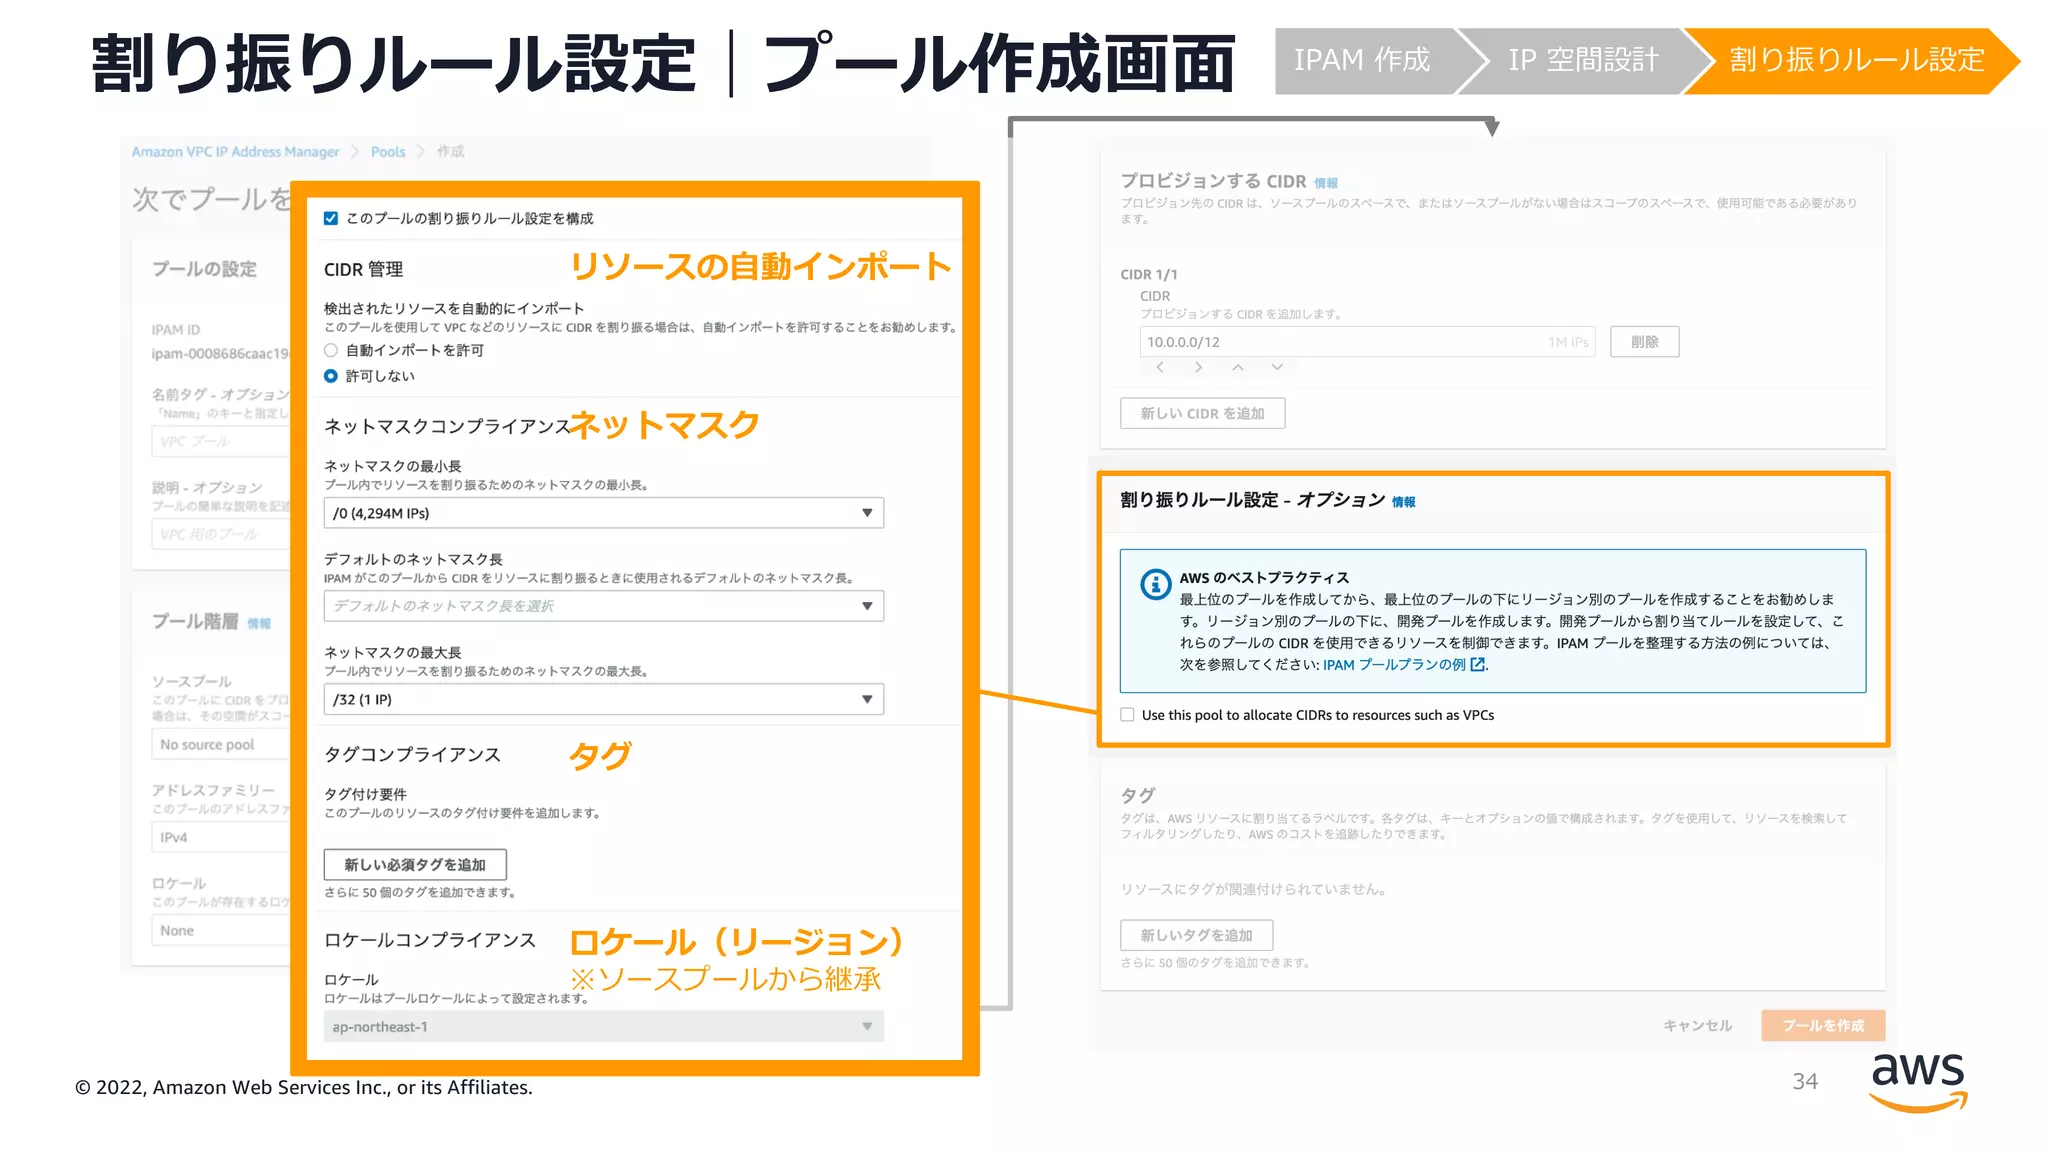The height and width of the screenshot is (1152, 2048).
Task: Open the ロケール None selector on the left
Action: (221, 930)
